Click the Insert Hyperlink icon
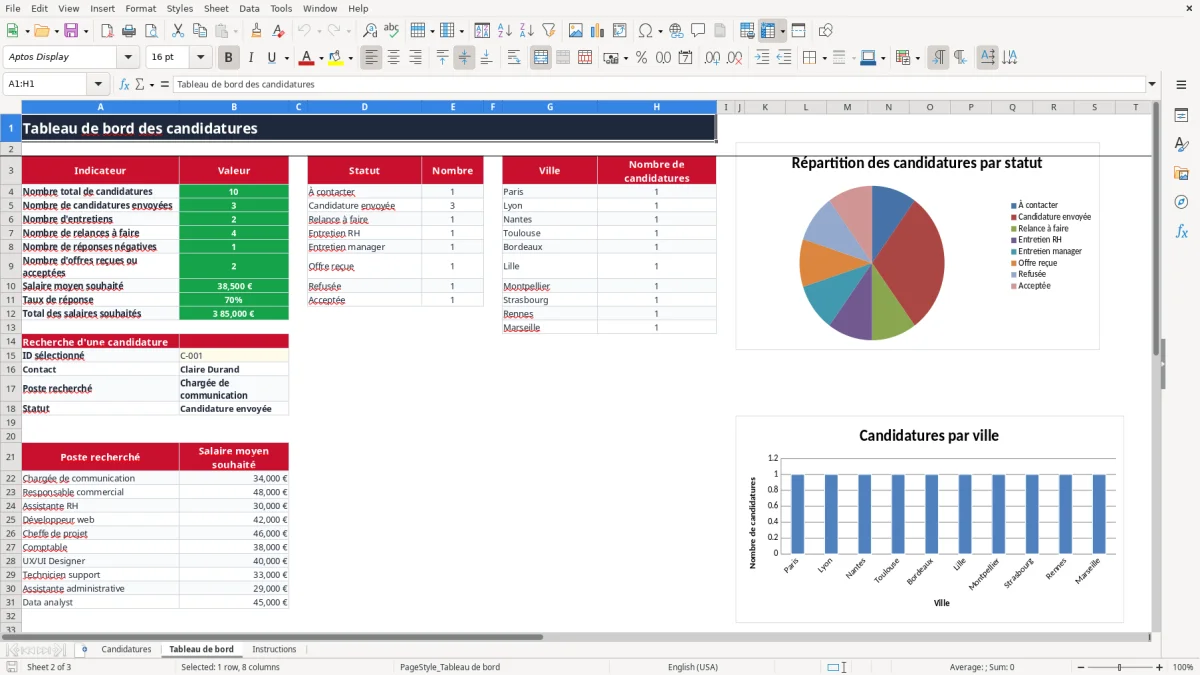 click(676, 31)
